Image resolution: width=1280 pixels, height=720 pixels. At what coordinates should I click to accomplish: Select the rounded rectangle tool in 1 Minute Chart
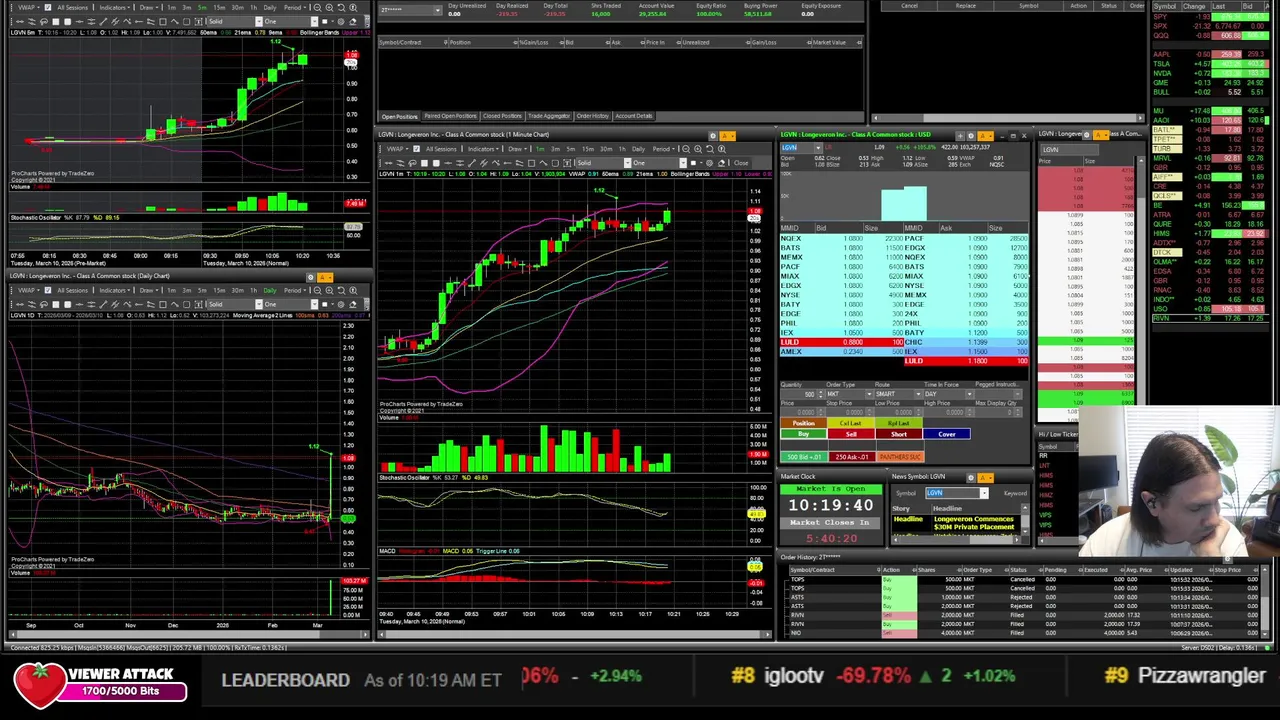coord(555,163)
